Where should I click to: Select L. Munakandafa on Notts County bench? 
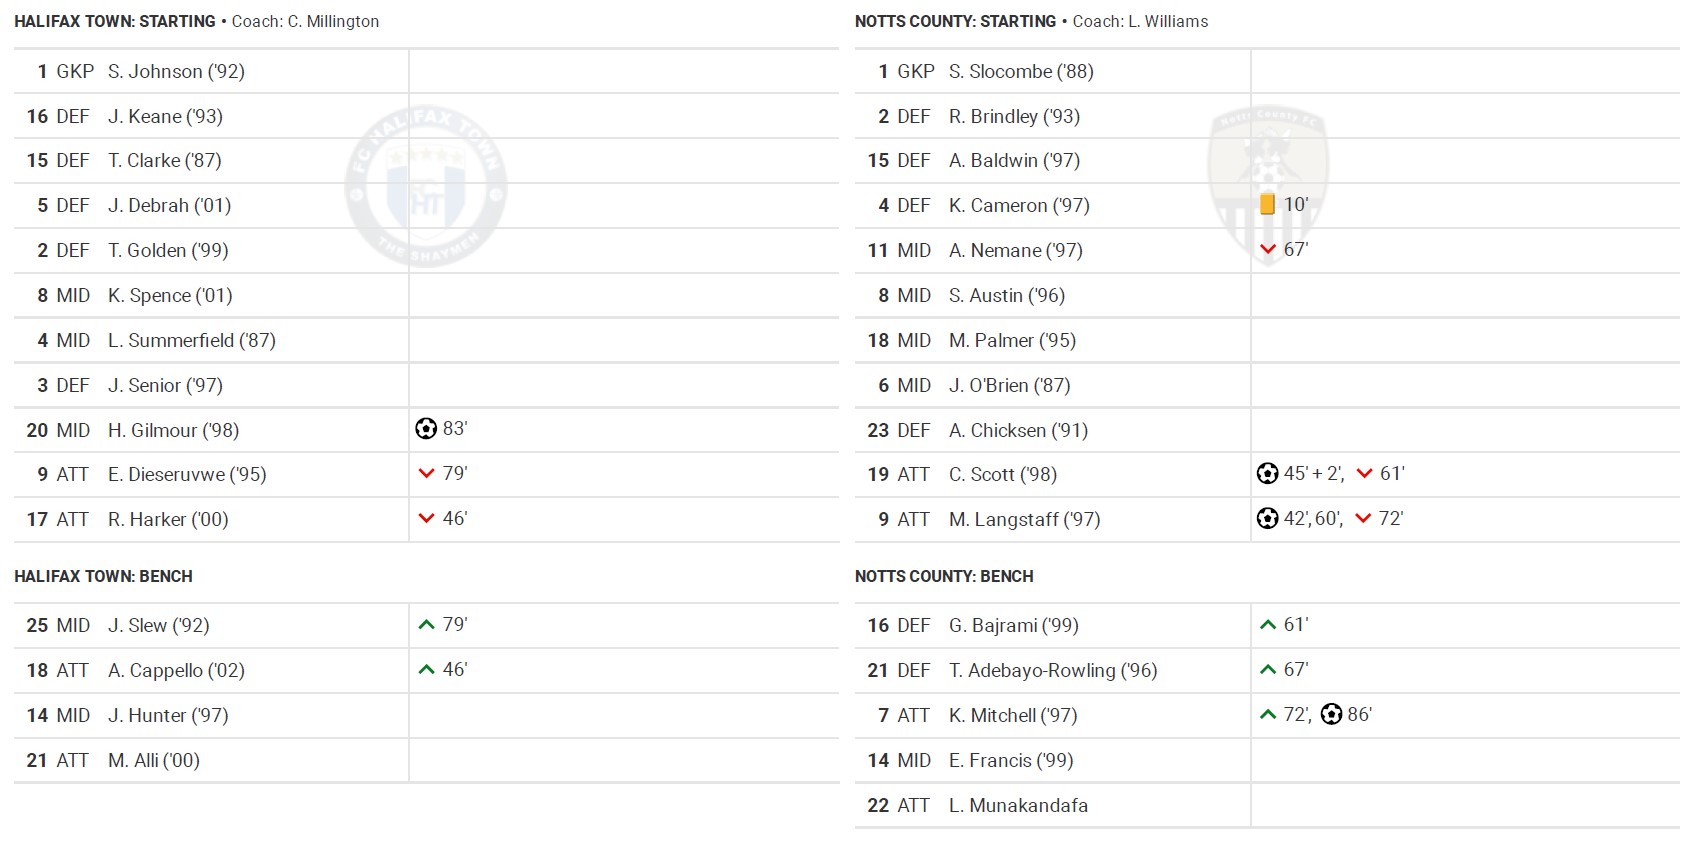pyautogui.click(x=1018, y=806)
